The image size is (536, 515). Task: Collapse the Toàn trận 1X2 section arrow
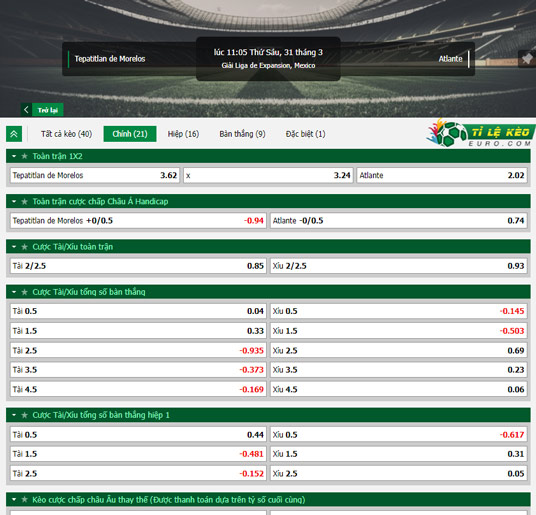14,156
